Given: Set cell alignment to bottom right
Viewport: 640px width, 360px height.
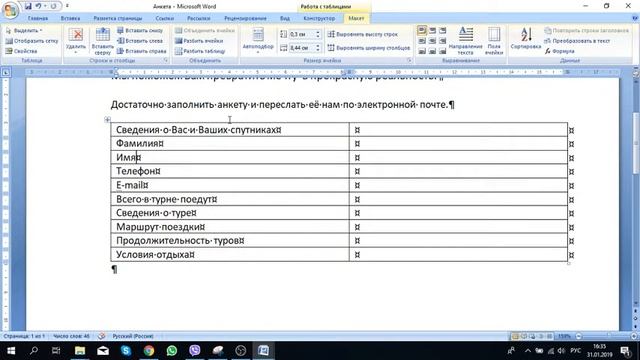Looking at the screenshot, I should [442, 51].
